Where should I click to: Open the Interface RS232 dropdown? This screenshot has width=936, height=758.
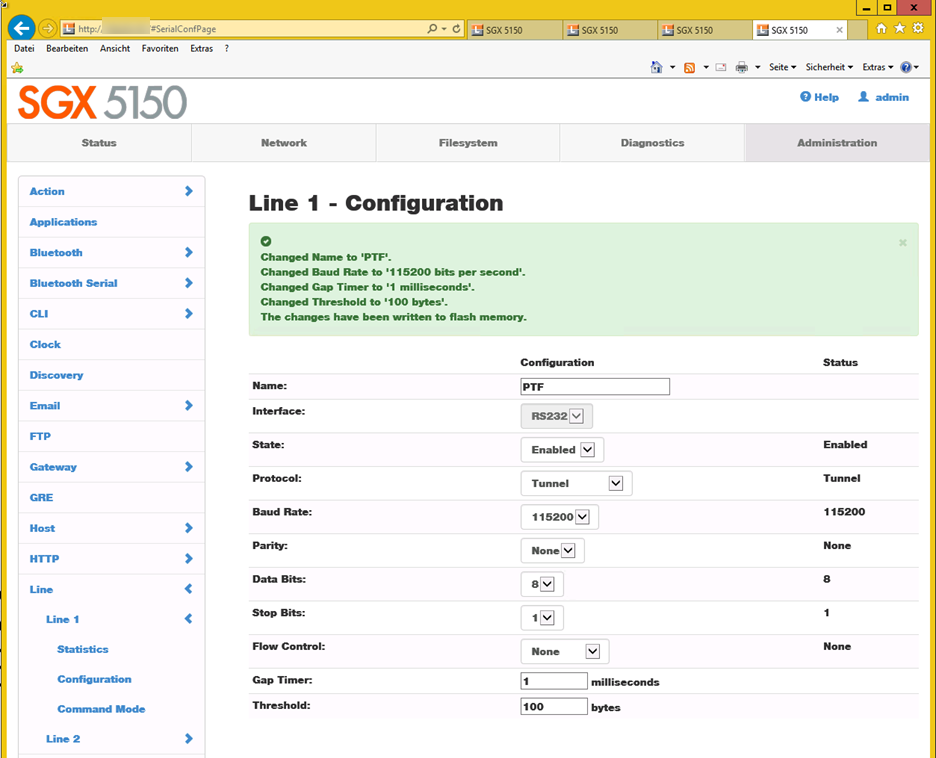(x=557, y=416)
